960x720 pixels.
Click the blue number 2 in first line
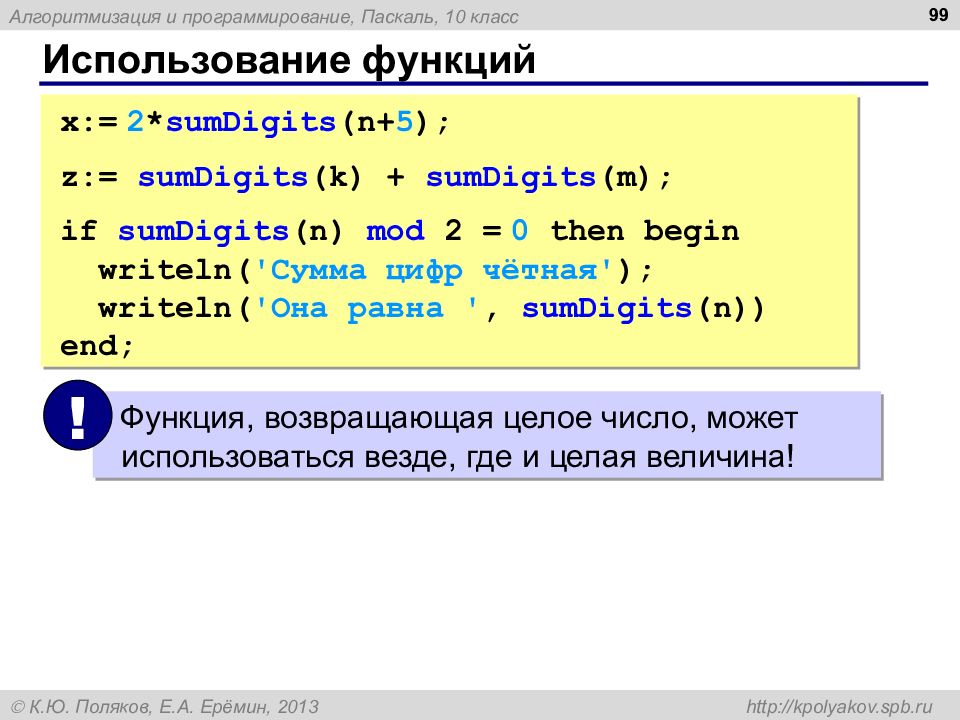[135, 122]
